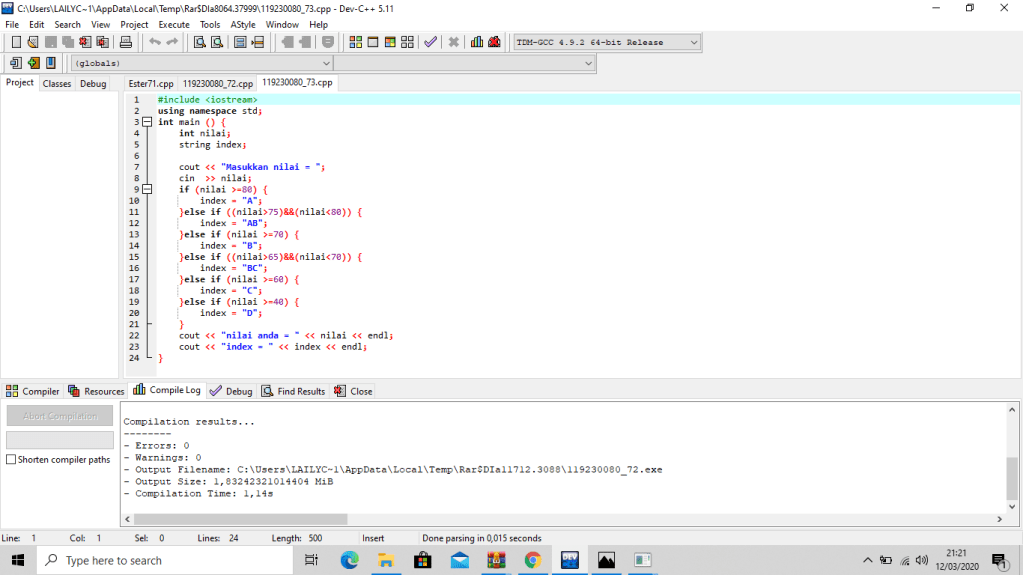1023x575 pixels.
Task: Open Microsoft Edge from the taskbar
Action: point(349,560)
